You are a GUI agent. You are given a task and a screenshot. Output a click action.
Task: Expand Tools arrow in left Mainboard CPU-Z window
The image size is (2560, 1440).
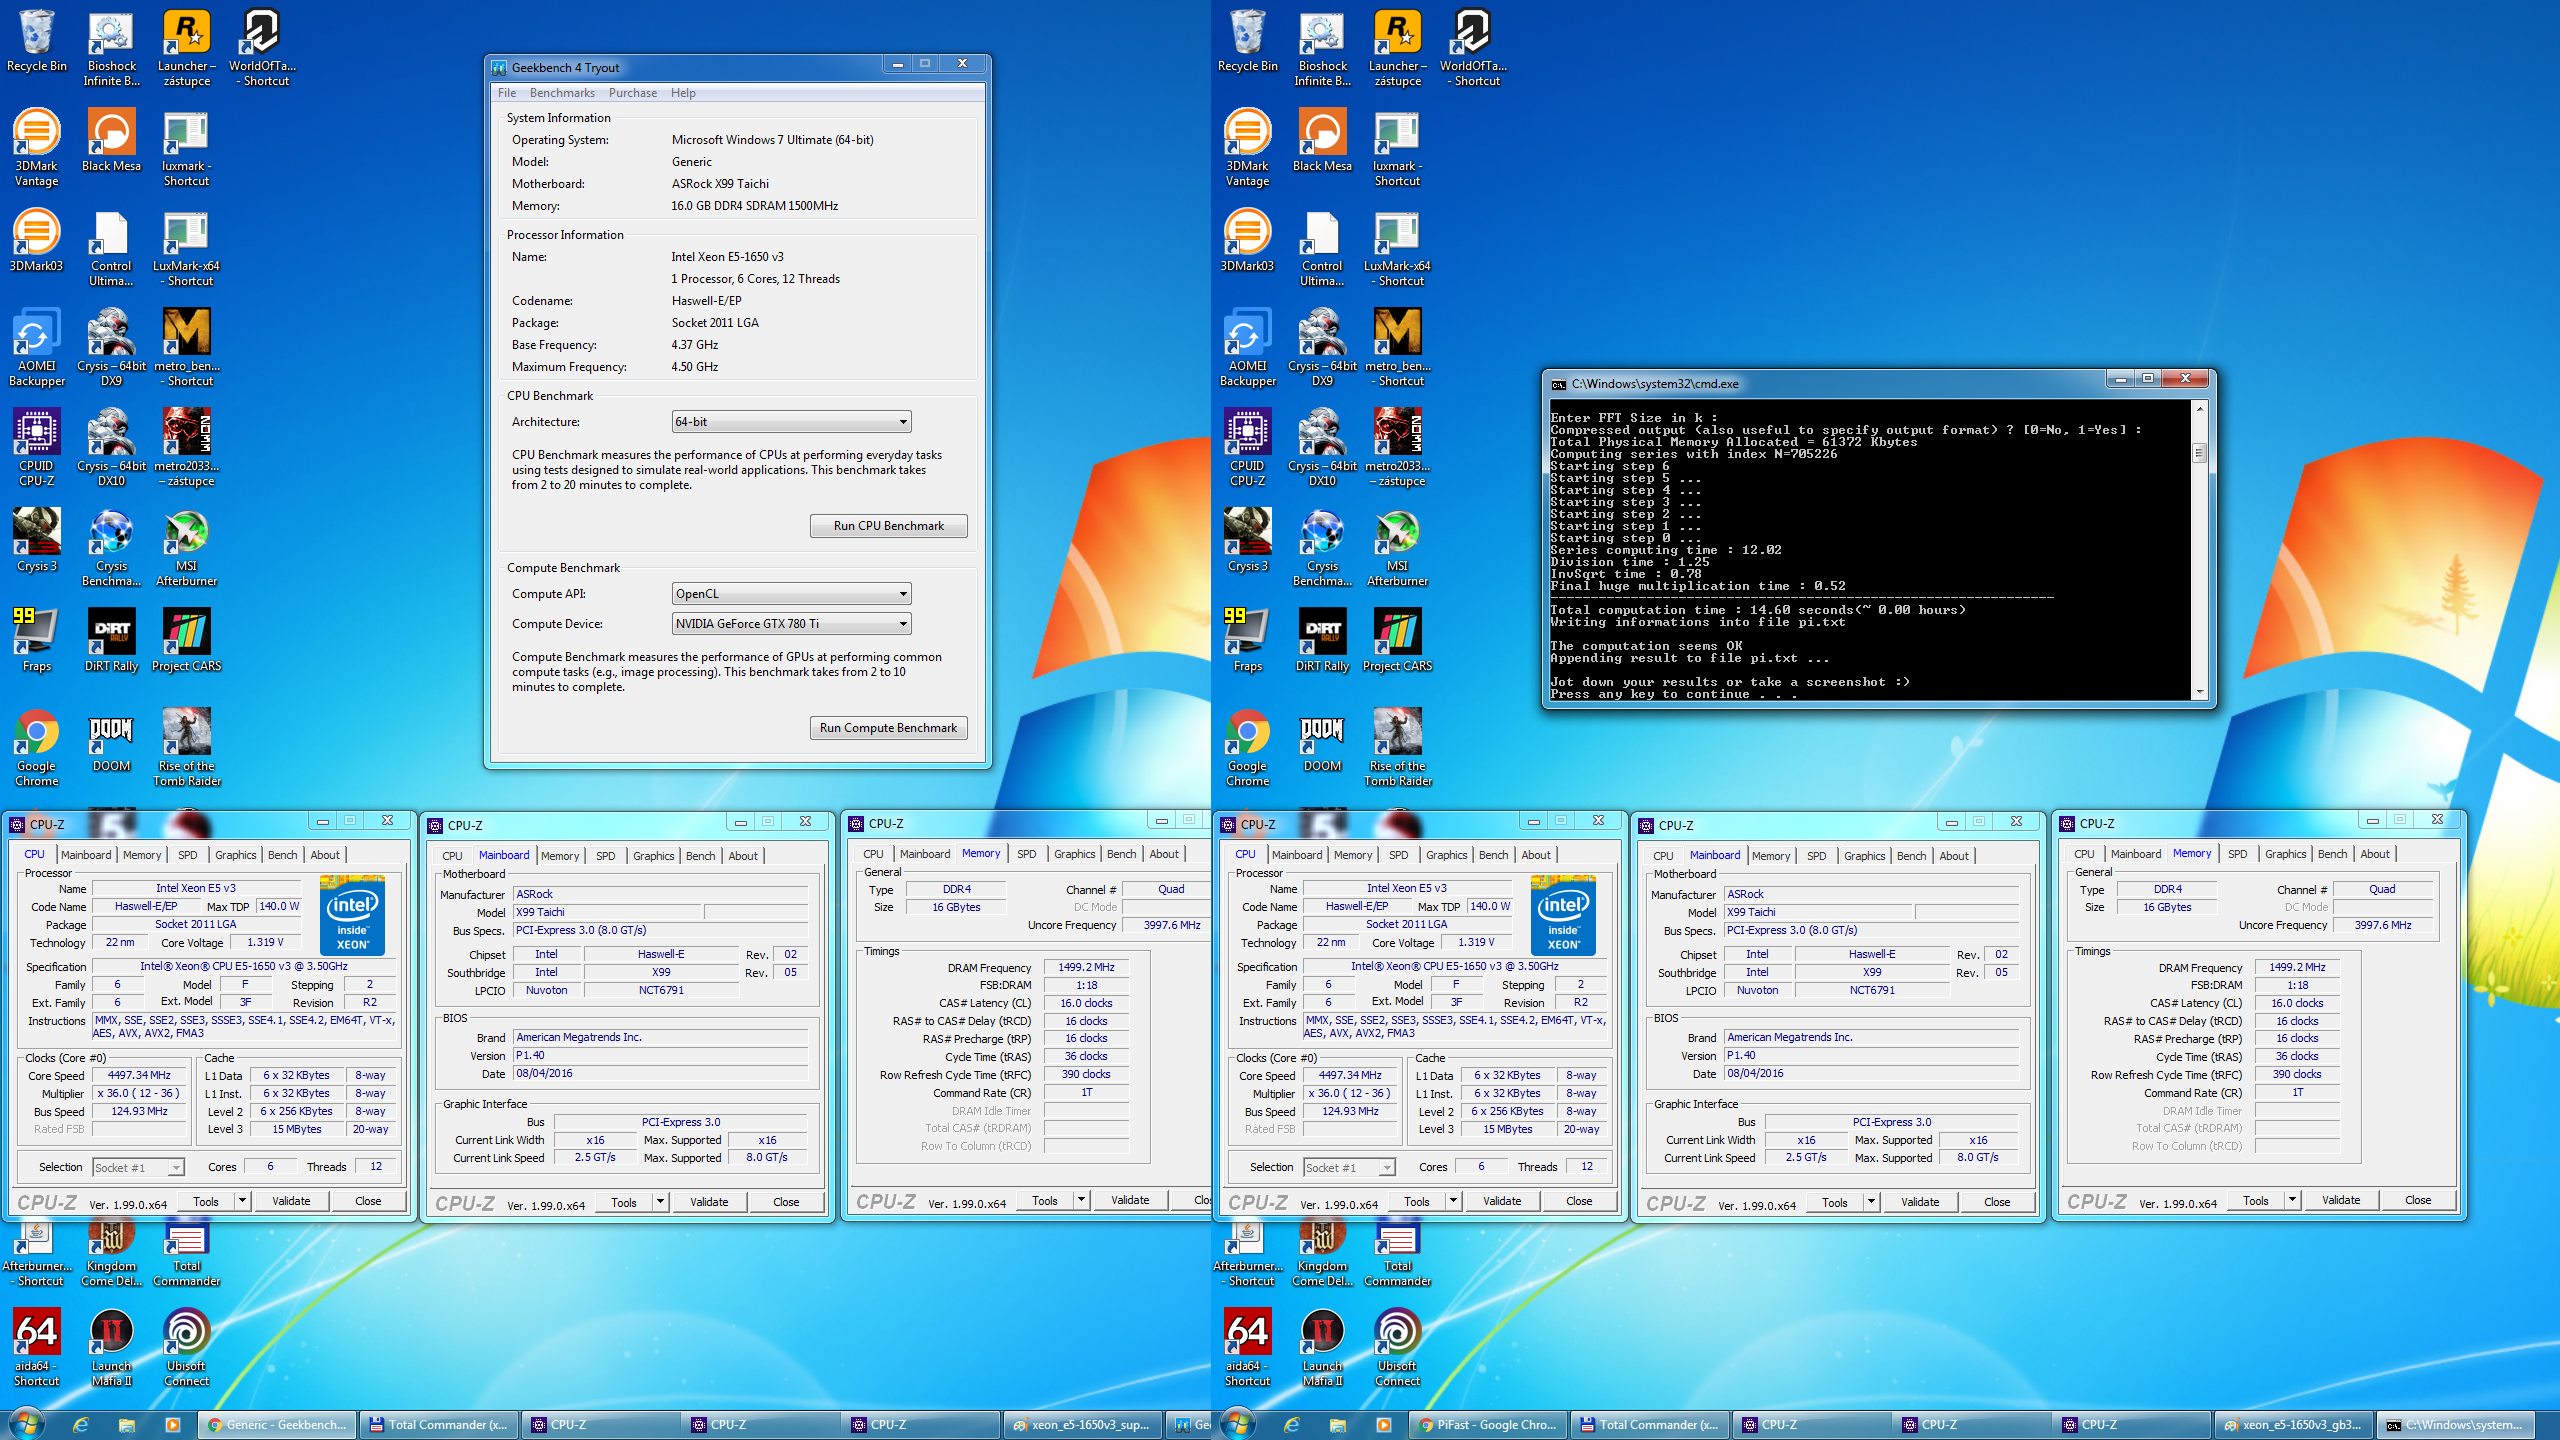click(660, 1202)
